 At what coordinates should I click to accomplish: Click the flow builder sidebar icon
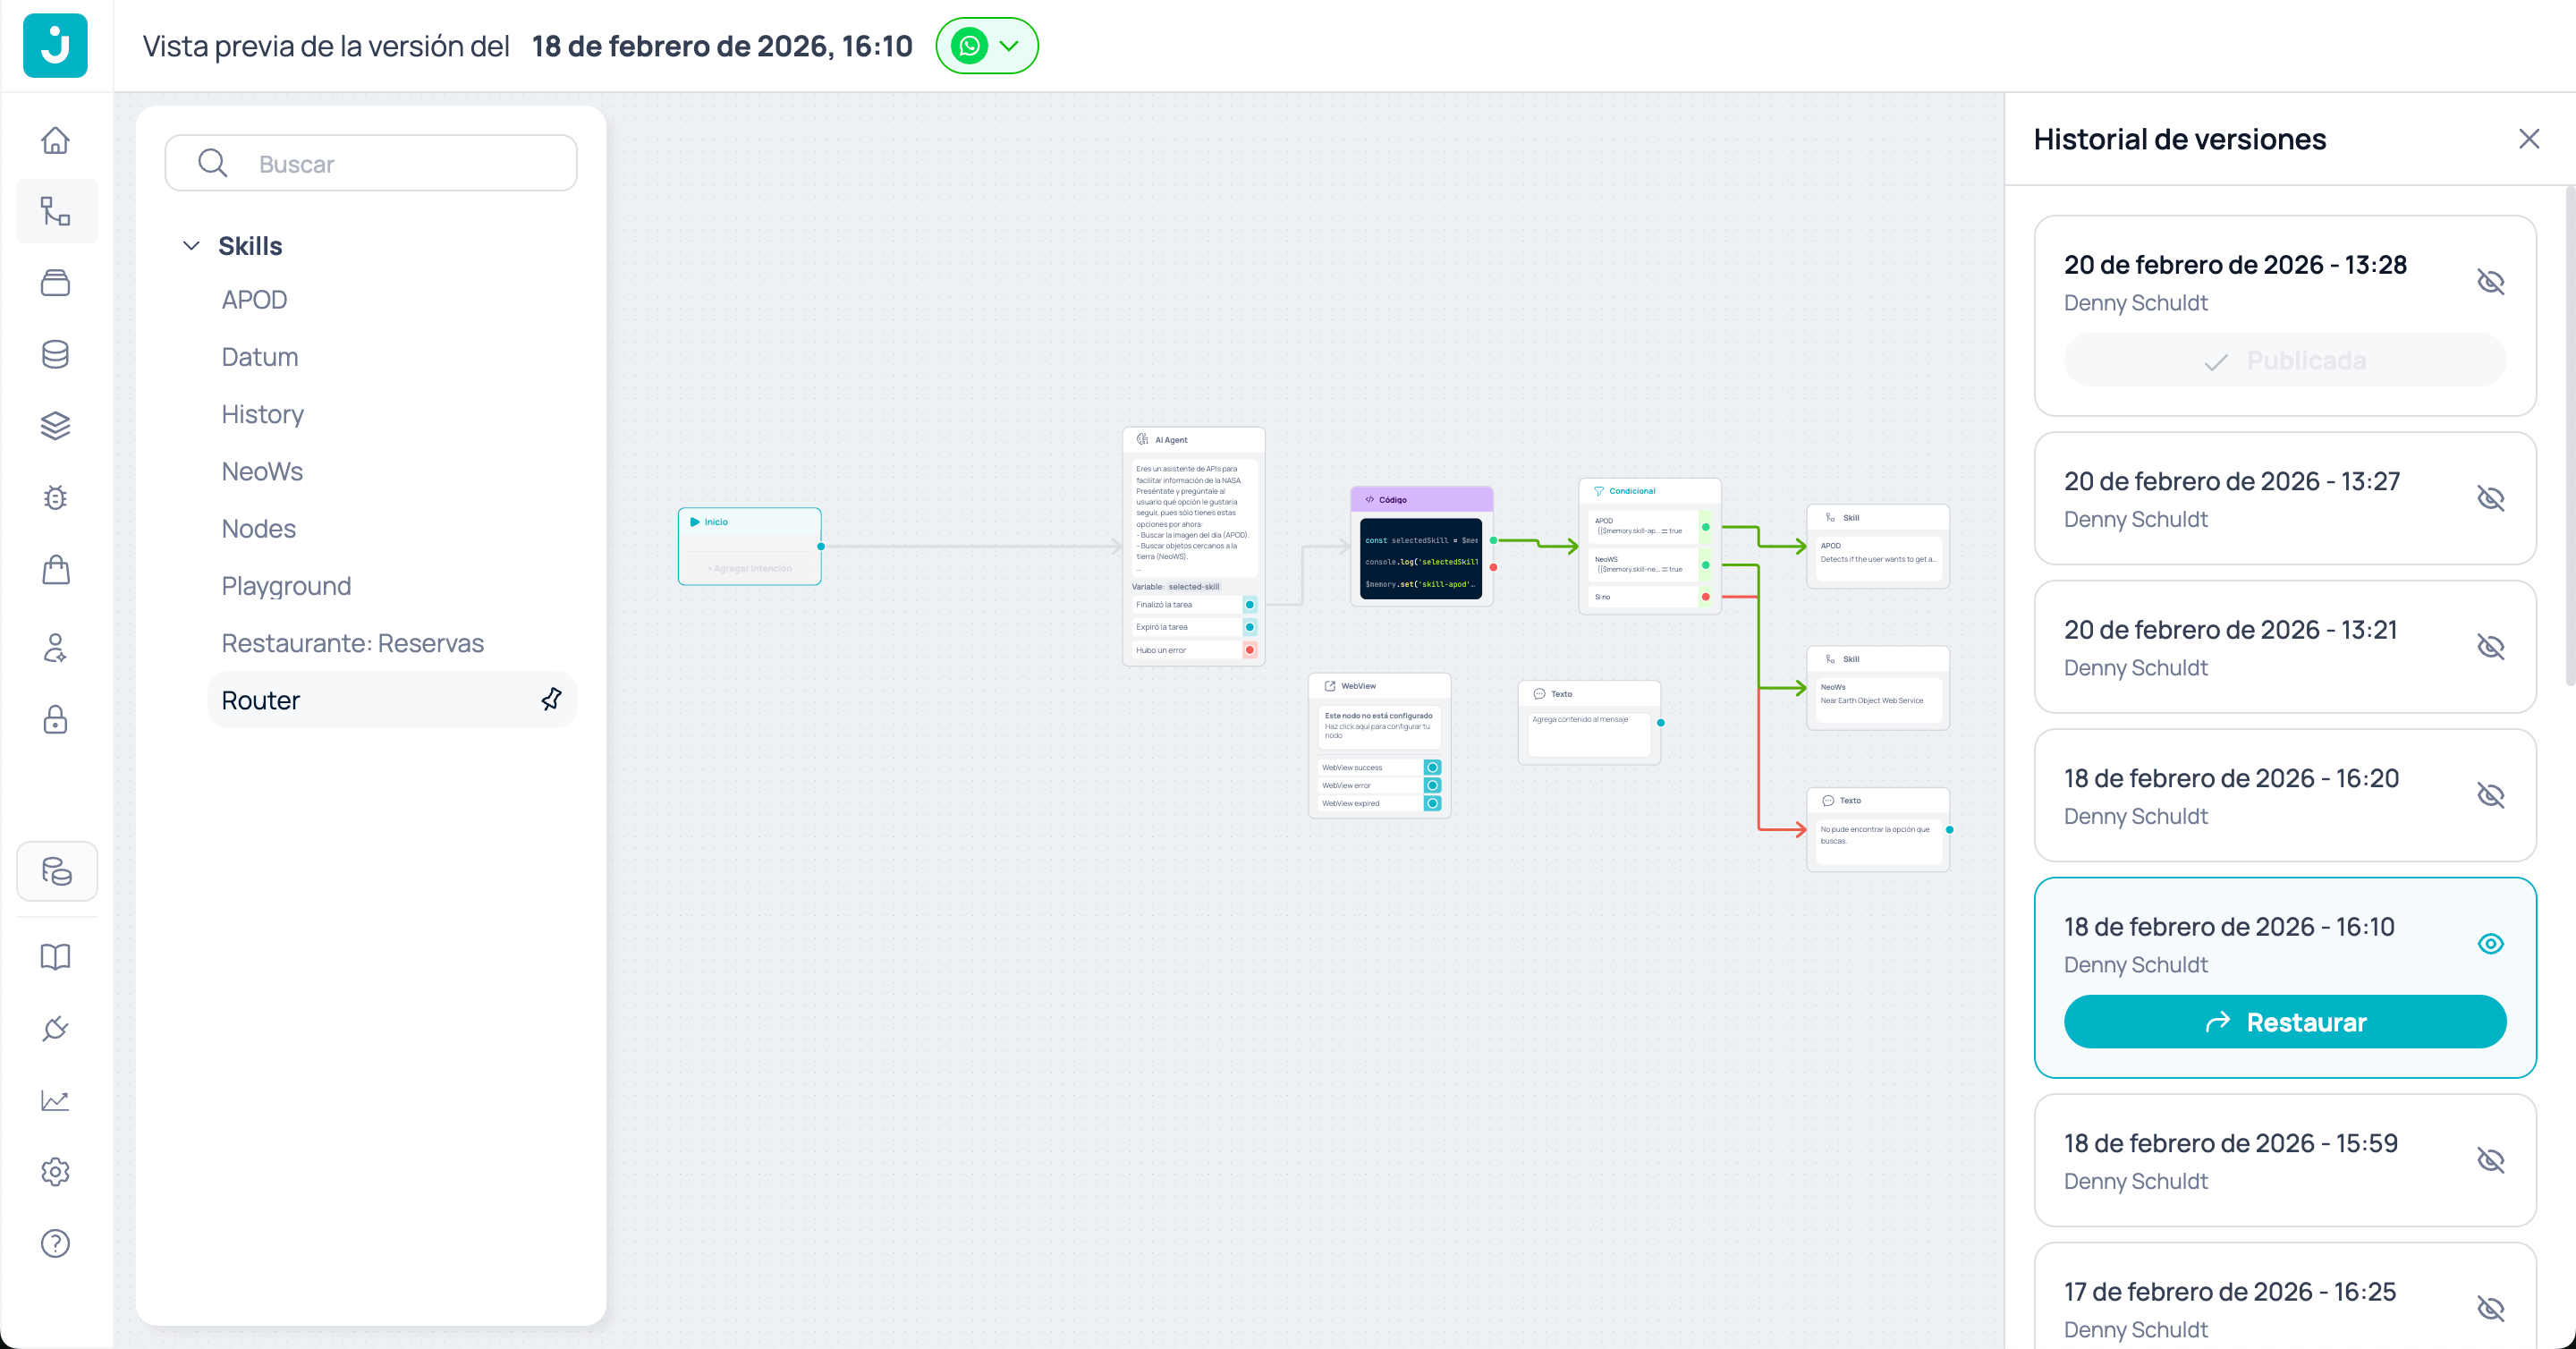point(55,211)
